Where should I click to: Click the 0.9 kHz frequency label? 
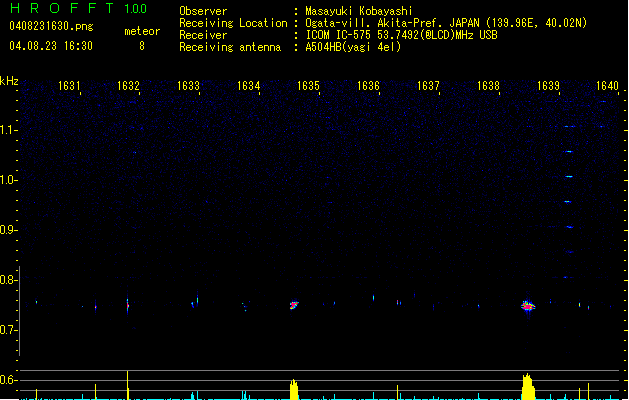(x=8, y=230)
